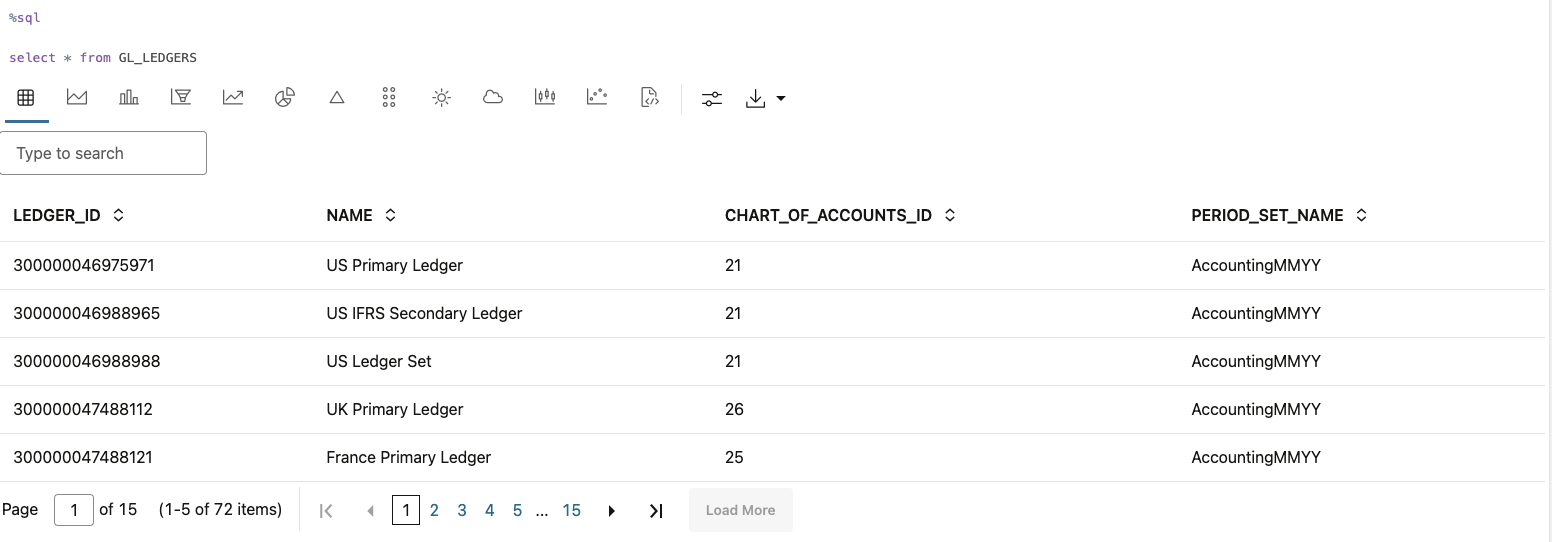This screenshot has width=1552, height=542.
Task: Go to the next page arrow
Action: (612, 511)
